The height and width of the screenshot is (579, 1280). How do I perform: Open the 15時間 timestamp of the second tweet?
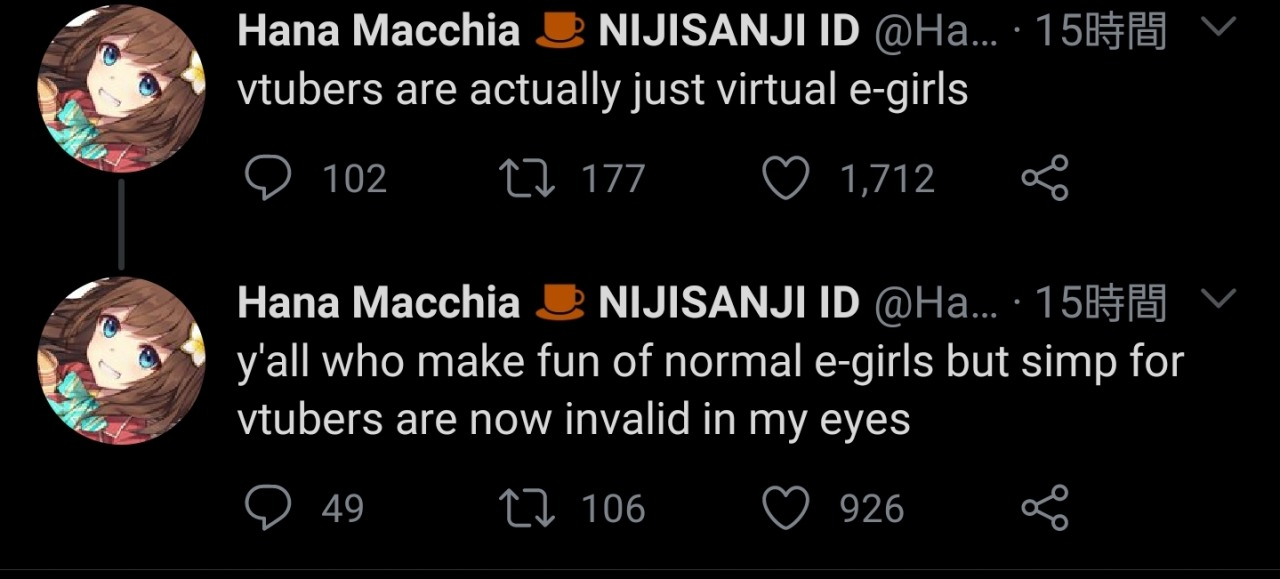(x=1100, y=302)
